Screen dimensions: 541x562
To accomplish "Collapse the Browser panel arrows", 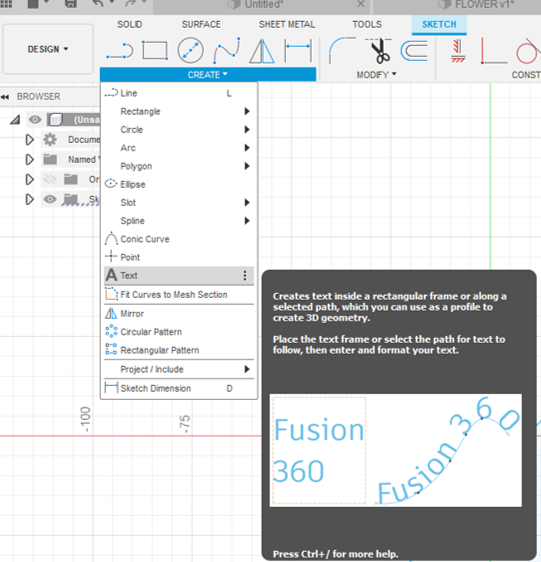I will [x=5, y=97].
